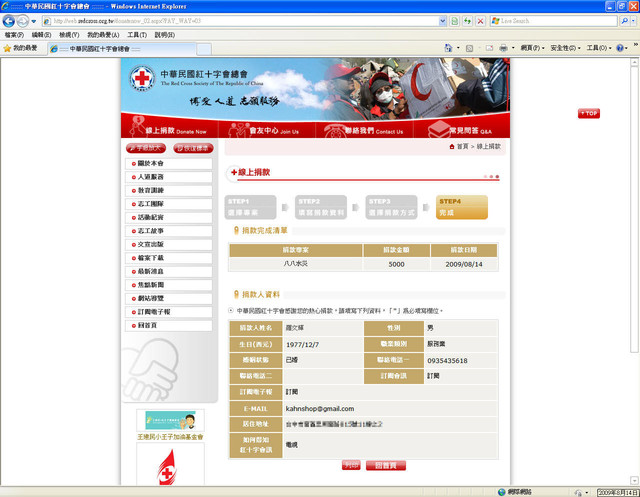Viewport: 640px width, 497px height.
Task: Open 網站導覽 sidebar item
Action: [169, 298]
